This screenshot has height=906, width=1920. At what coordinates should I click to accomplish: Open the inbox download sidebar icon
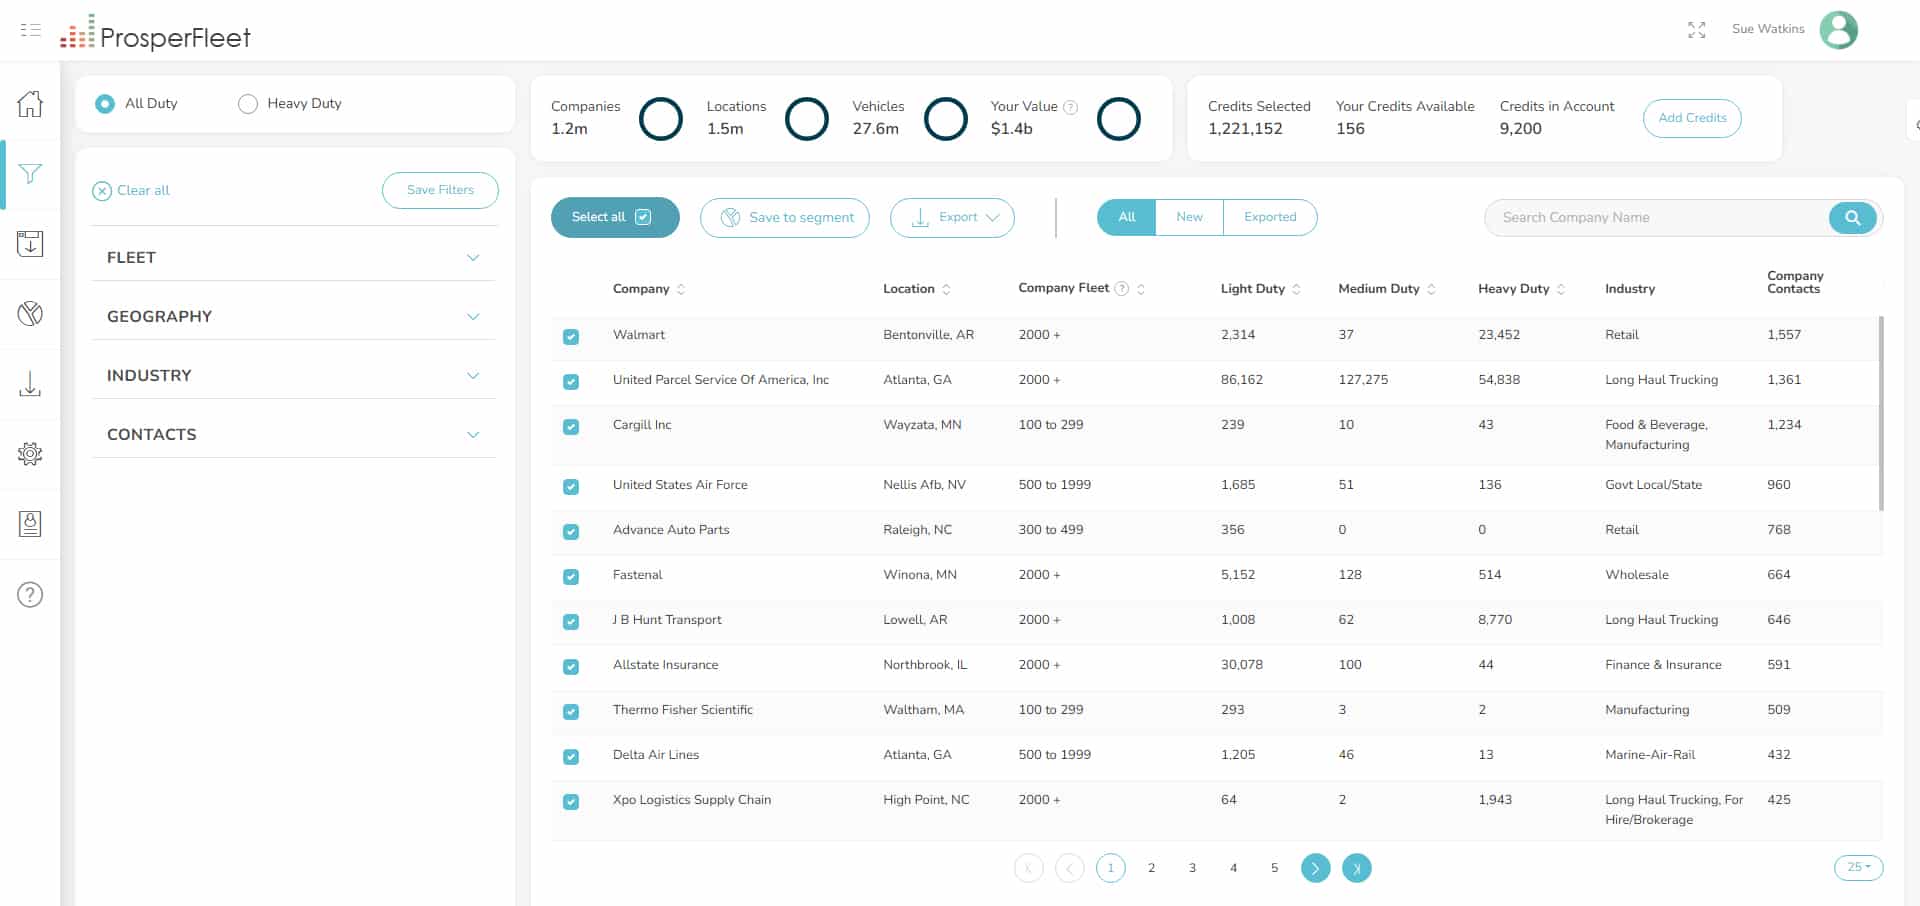30,244
